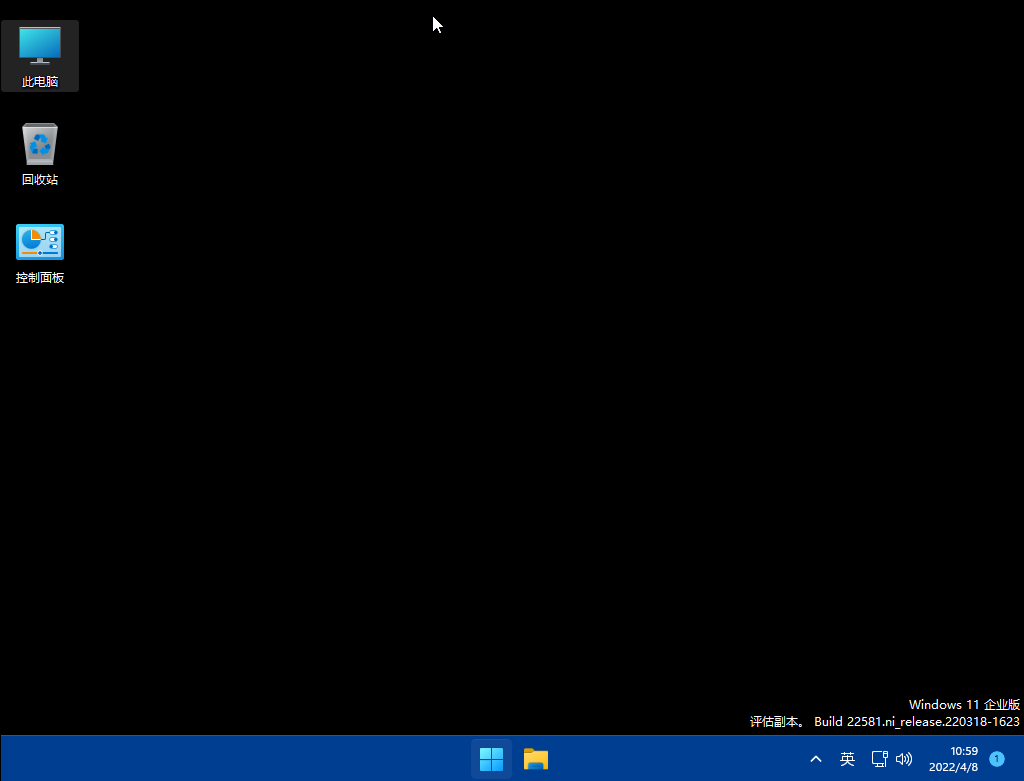This screenshot has width=1024, height=781.
Task: Click the 回收站 text label
Action: tap(40, 180)
